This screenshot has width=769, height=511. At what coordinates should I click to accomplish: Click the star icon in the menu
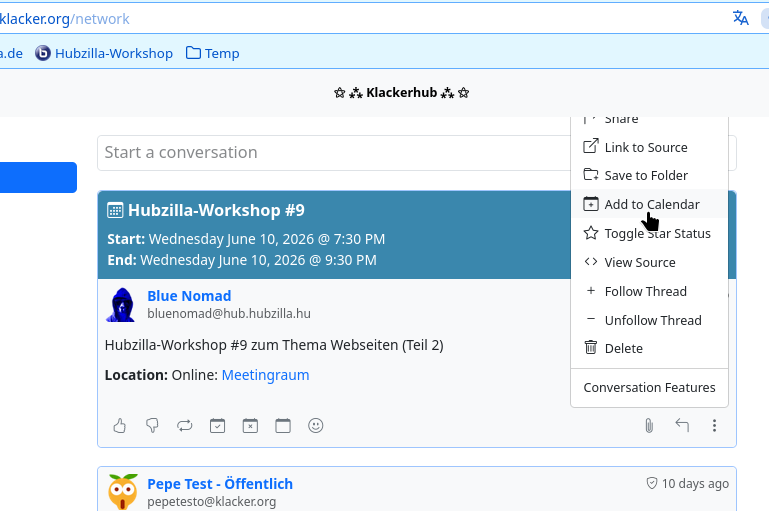590,233
